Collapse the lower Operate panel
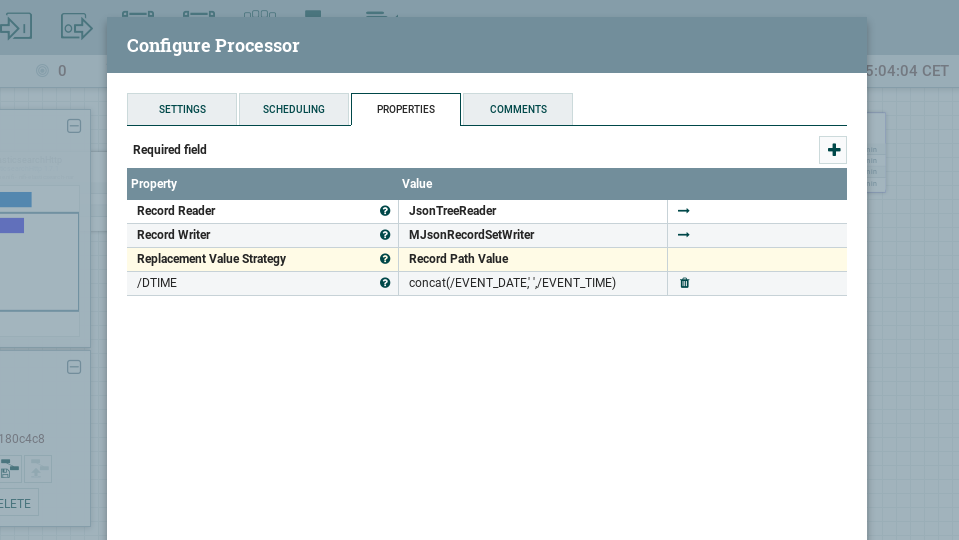 74,367
